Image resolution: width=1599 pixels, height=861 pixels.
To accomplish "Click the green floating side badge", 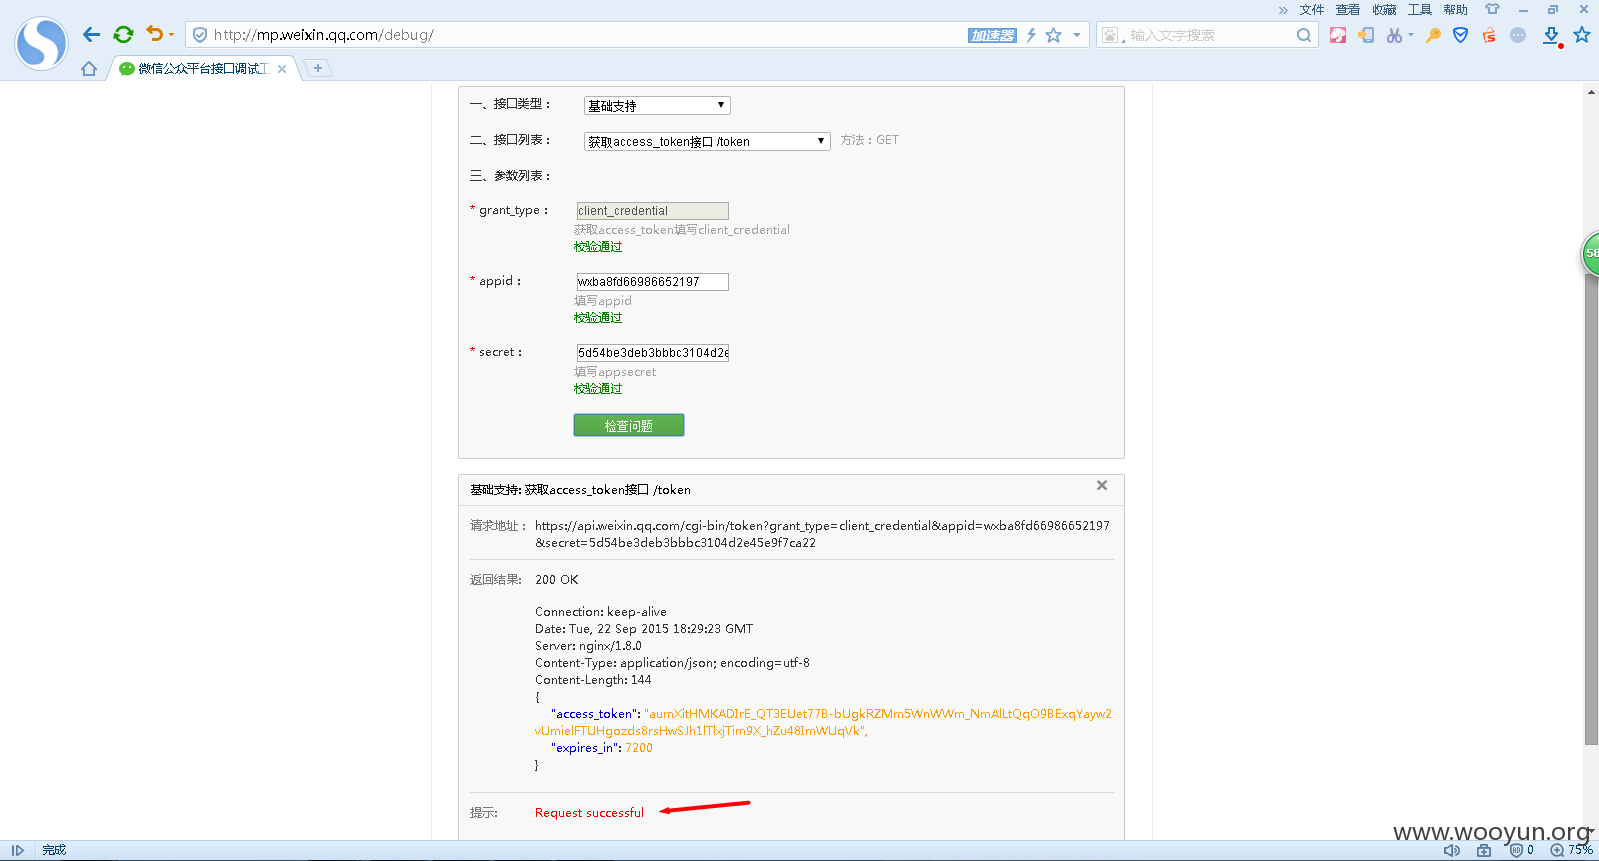I will pyautogui.click(x=1590, y=253).
